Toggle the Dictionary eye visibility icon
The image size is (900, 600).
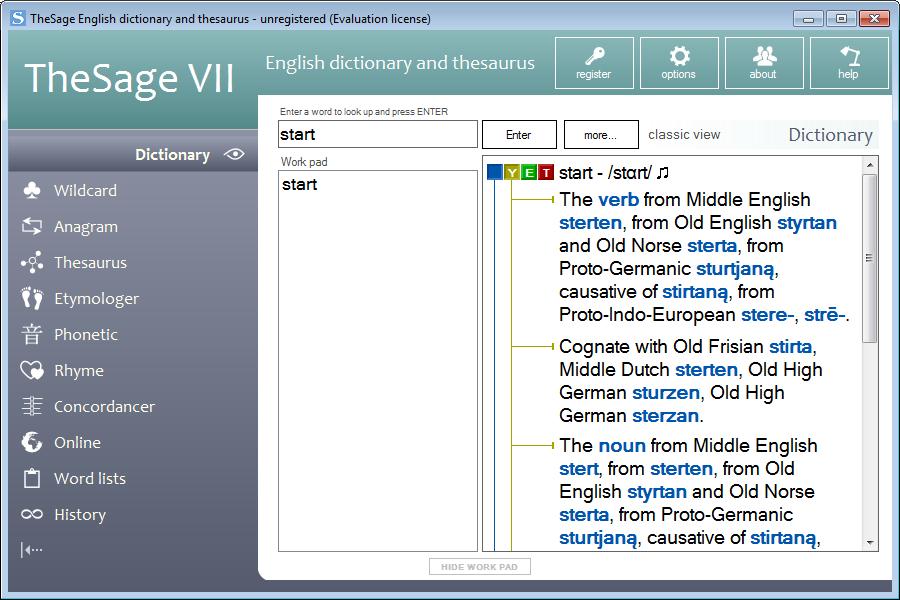click(x=234, y=155)
